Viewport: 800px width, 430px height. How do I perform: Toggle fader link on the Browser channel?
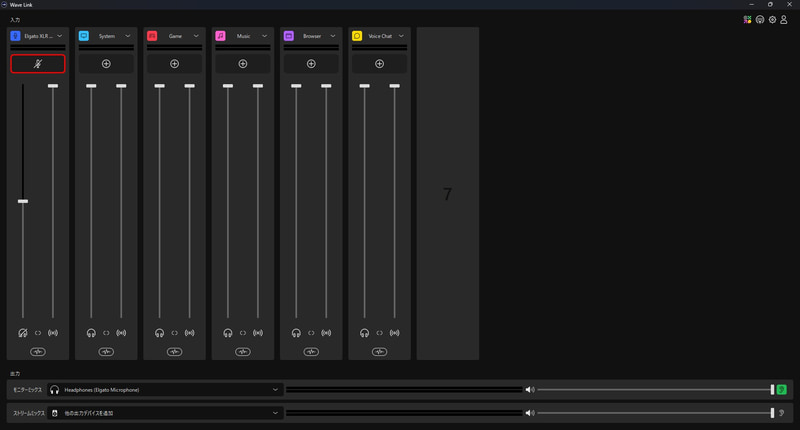tap(311, 333)
